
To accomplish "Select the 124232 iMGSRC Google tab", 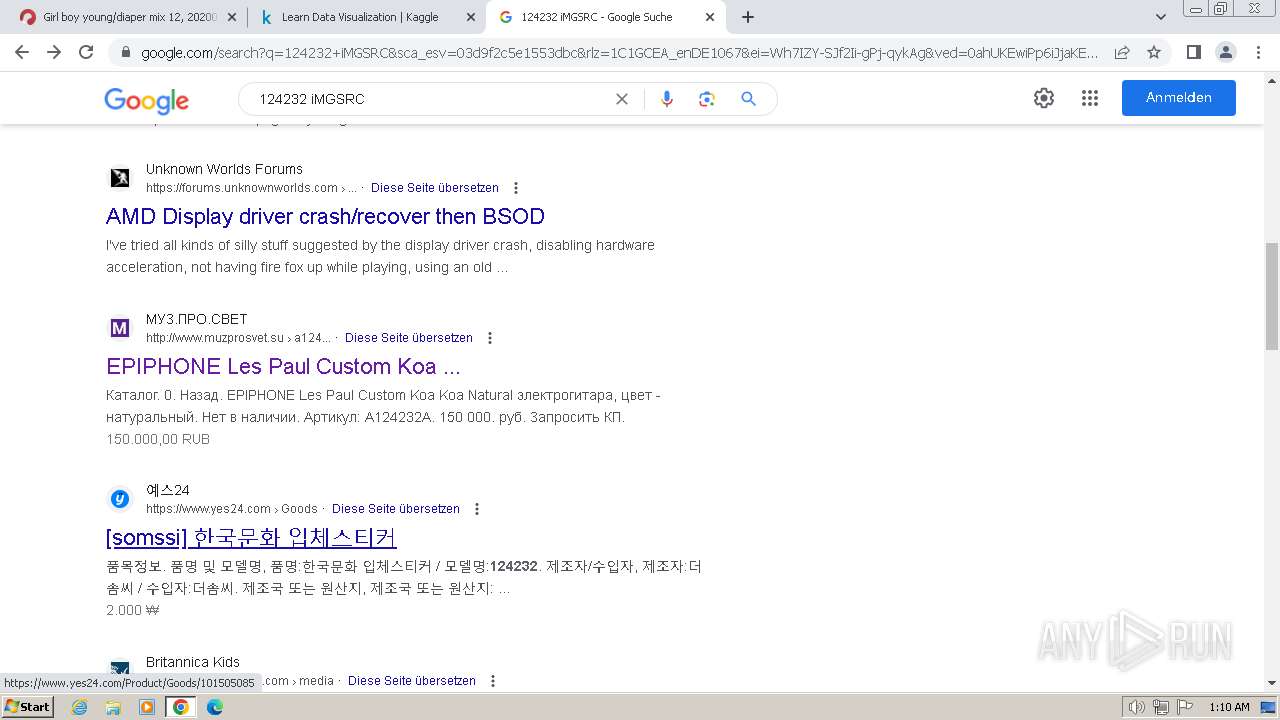I will coord(606,17).
